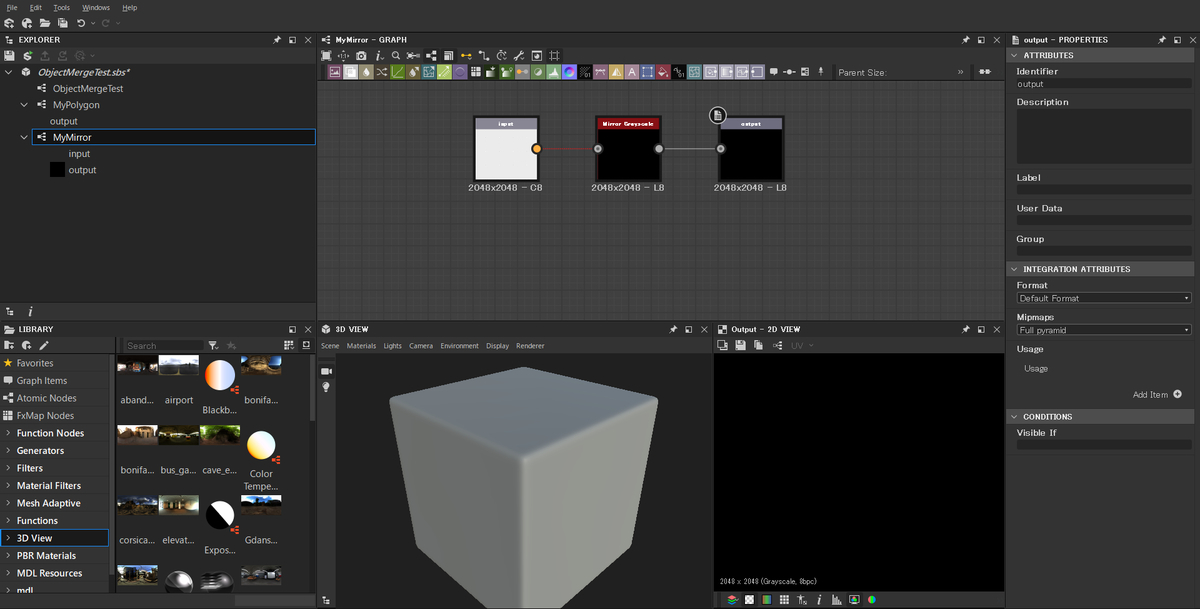
Task: Save package with Explorer floppy icon
Action: tap(9, 56)
